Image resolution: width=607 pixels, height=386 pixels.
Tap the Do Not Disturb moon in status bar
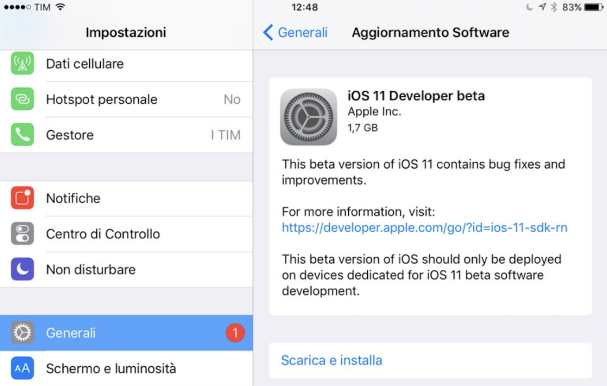click(x=530, y=7)
